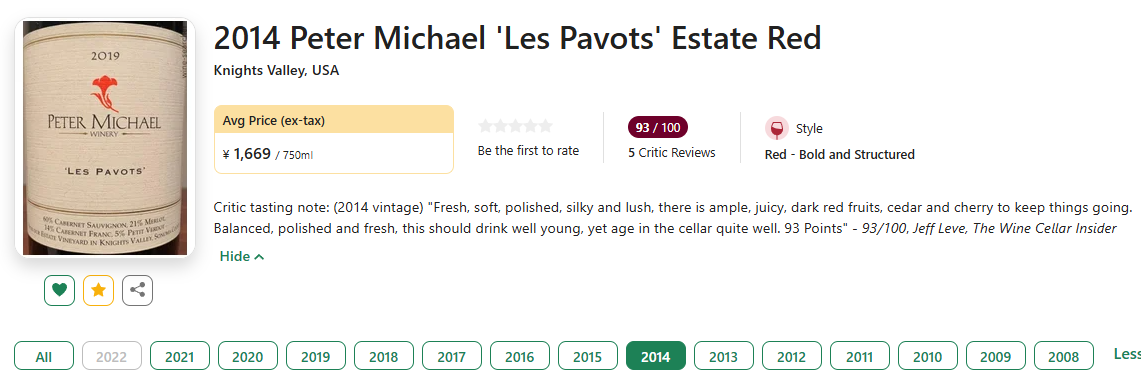Select the All vintages tab
This screenshot has height=374, width=1141.
coord(44,357)
